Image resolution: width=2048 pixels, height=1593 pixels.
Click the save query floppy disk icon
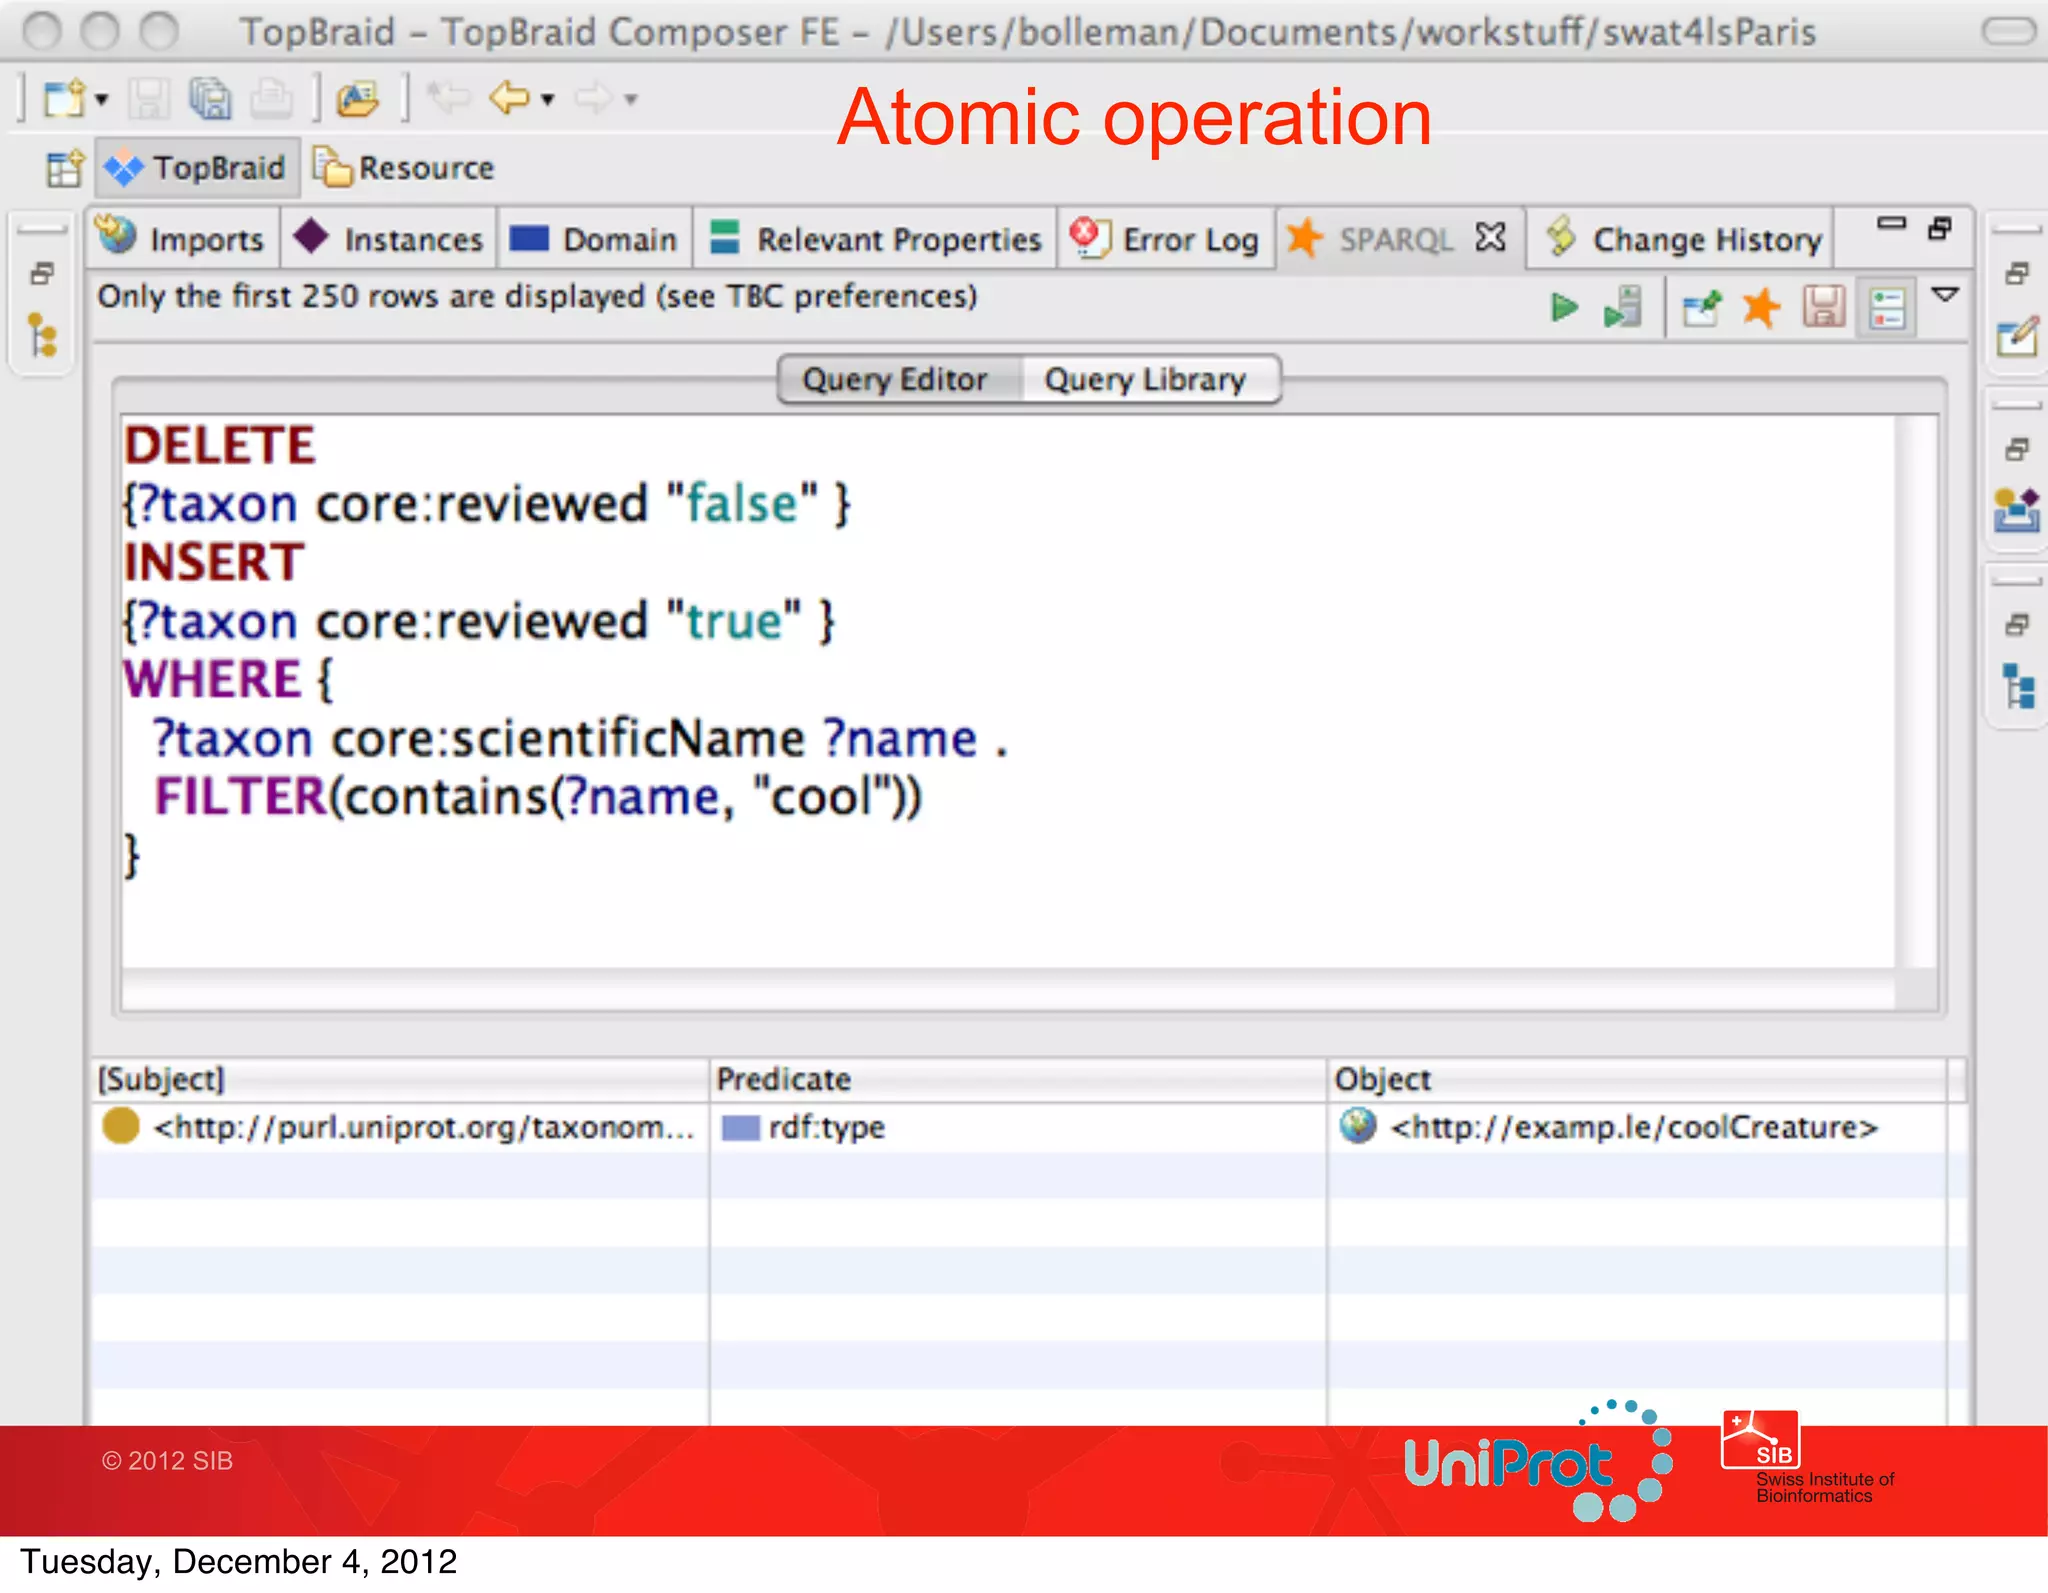pyautogui.click(x=1824, y=307)
